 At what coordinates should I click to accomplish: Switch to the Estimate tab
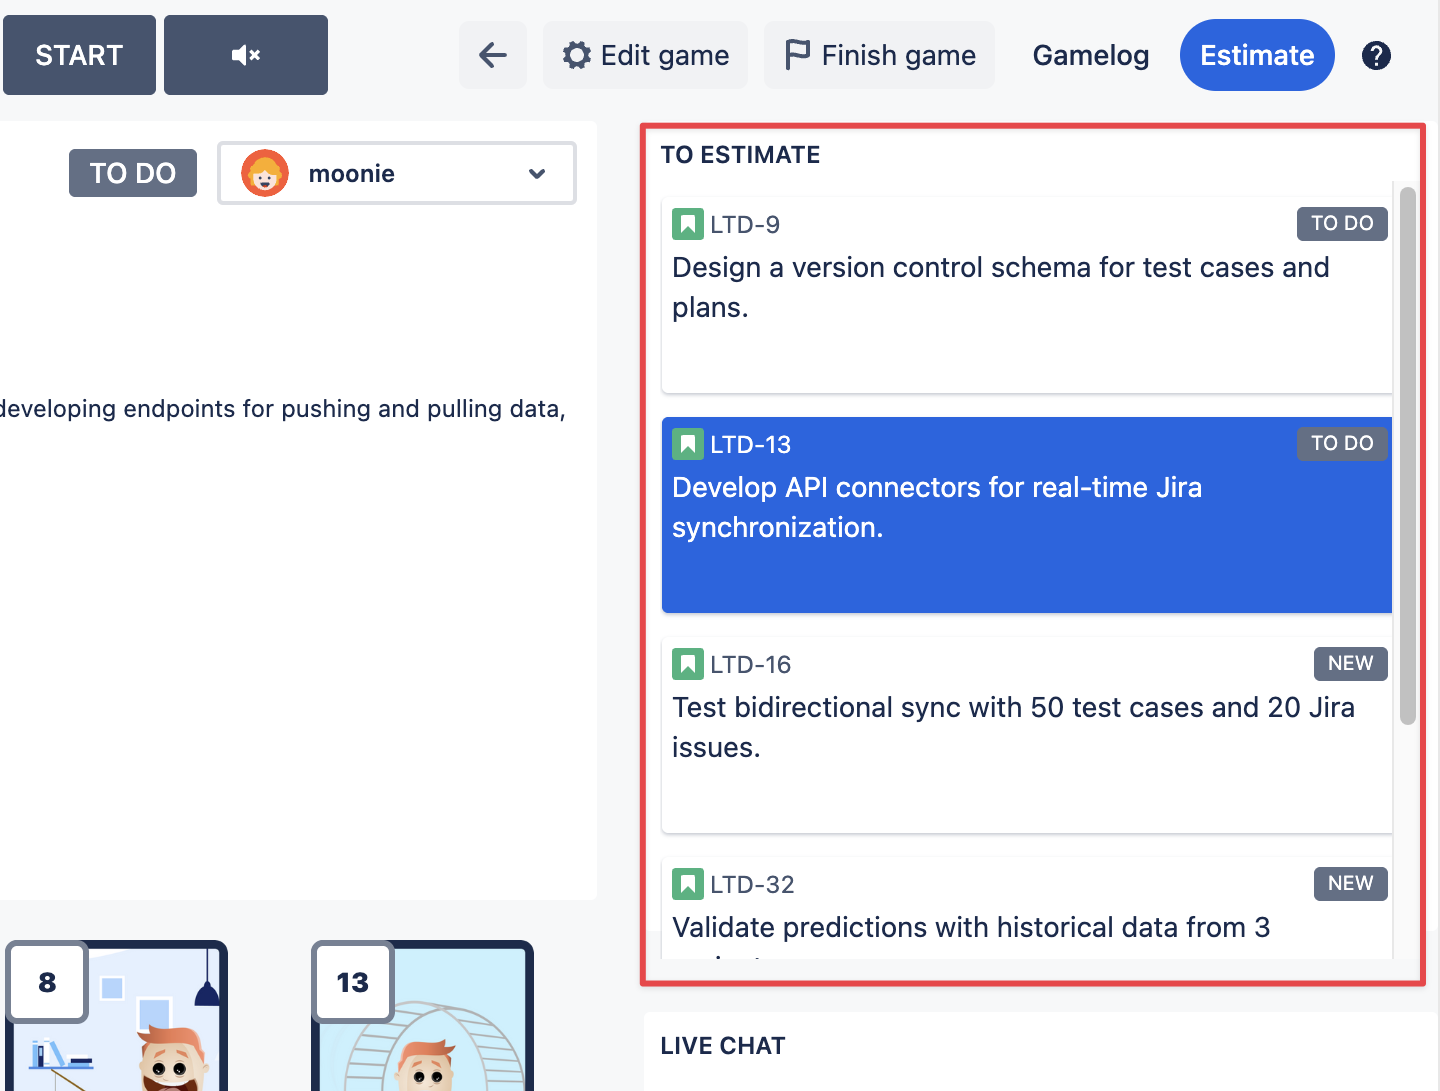(1256, 55)
